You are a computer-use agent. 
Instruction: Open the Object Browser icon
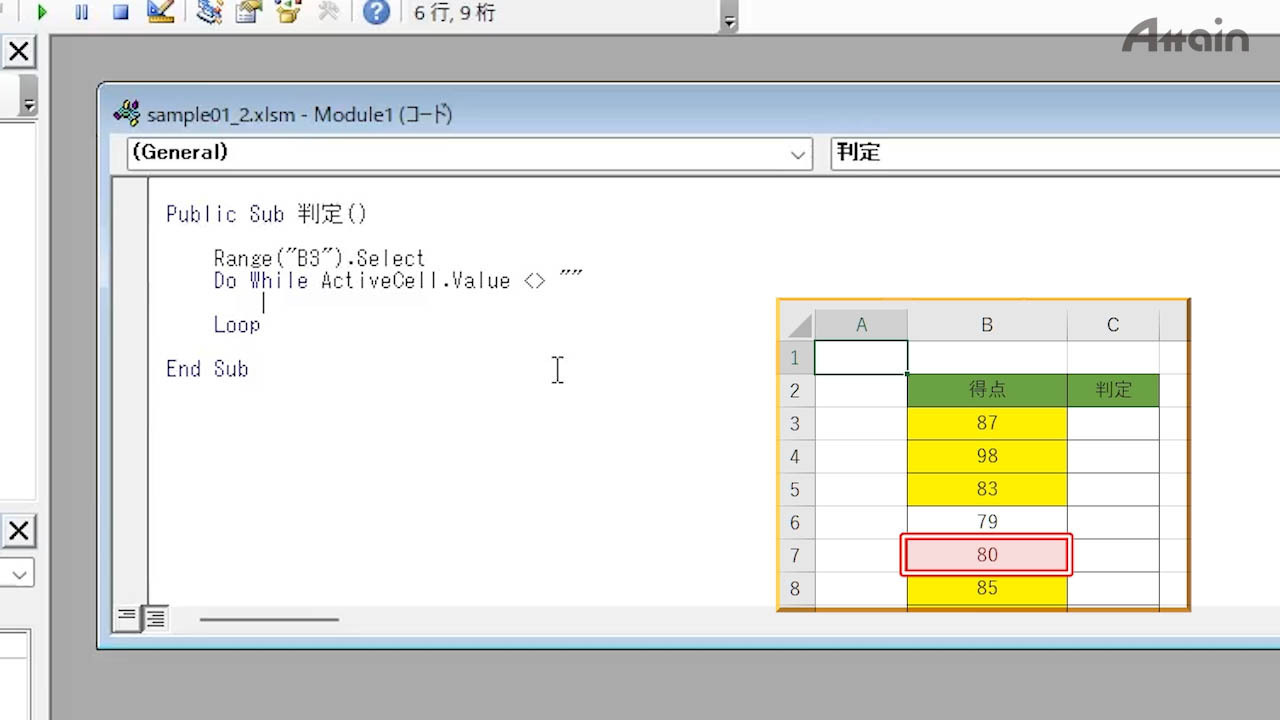click(288, 13)
